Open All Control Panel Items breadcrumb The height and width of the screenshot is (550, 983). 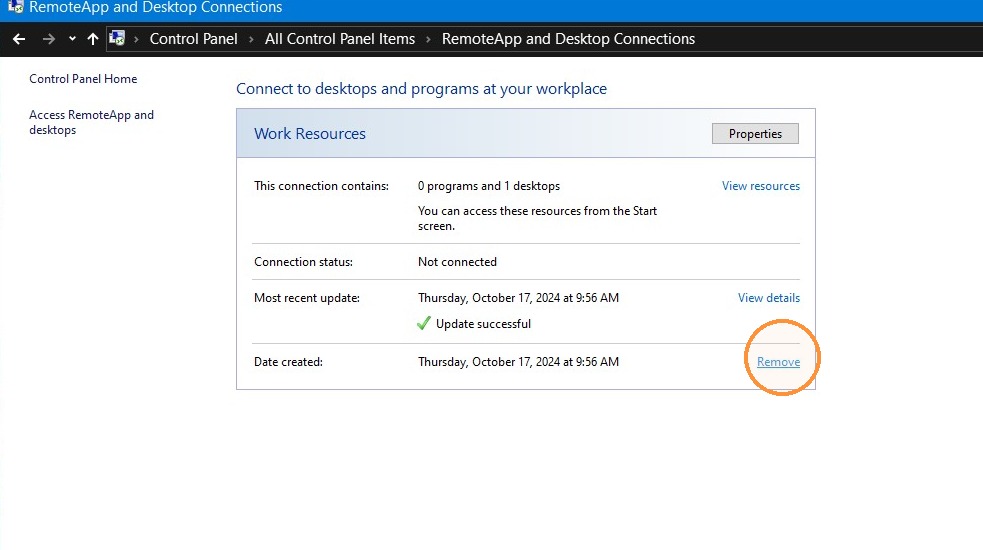click(x=340, y=39)
